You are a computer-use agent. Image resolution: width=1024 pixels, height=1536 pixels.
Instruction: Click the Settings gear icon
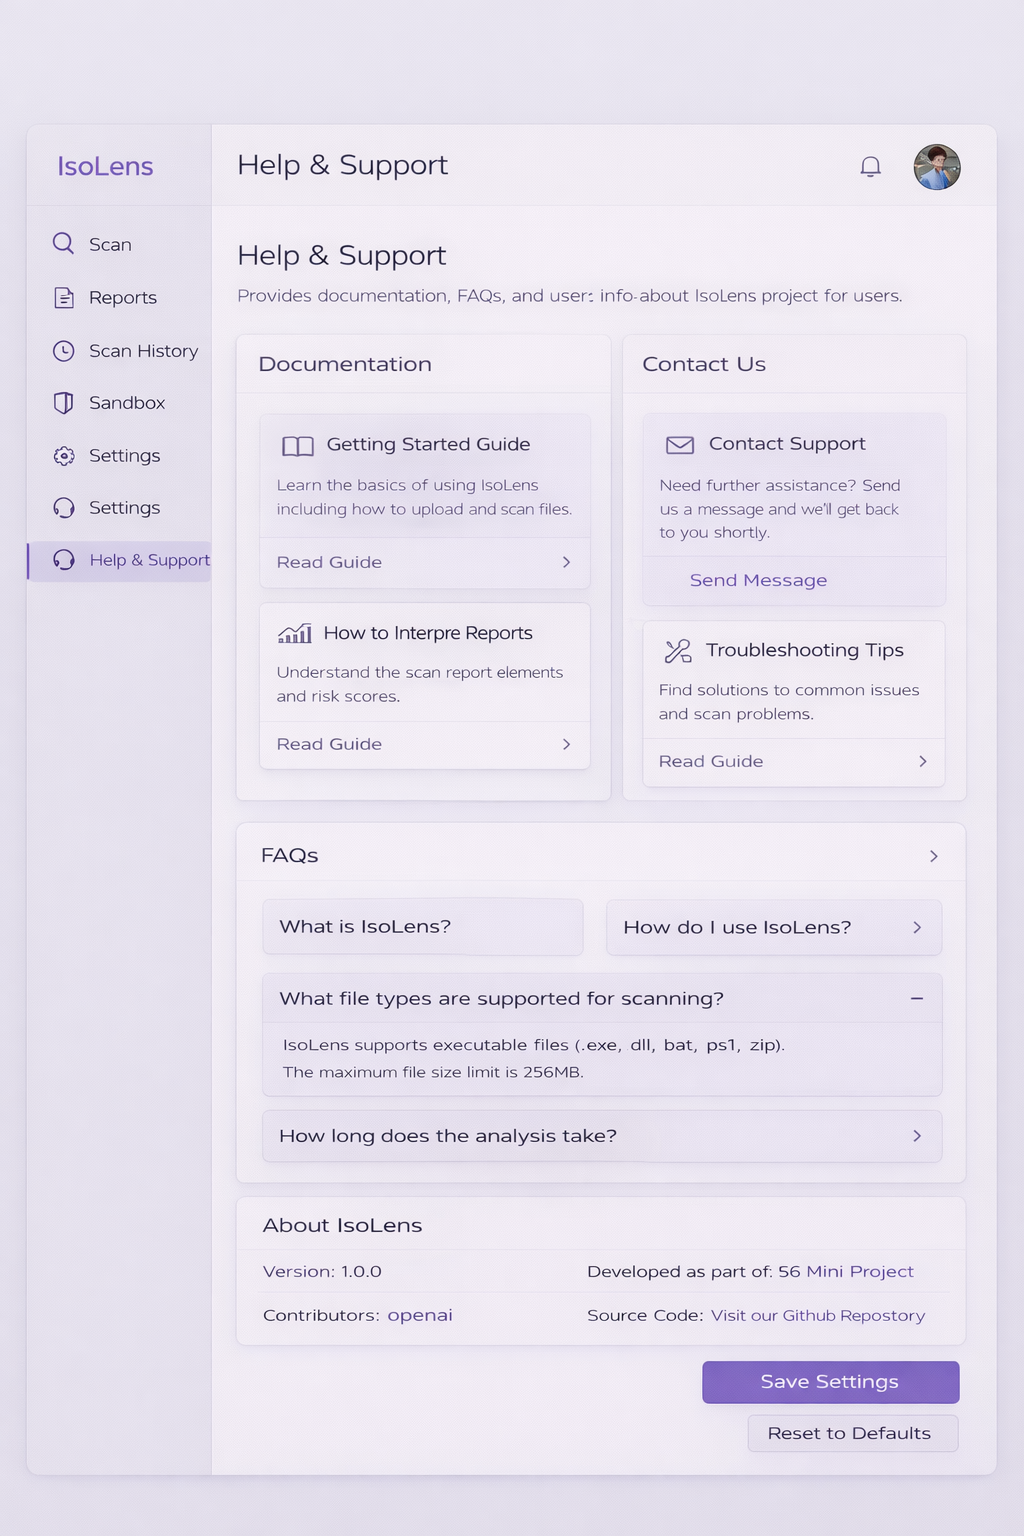coord(62,455)
